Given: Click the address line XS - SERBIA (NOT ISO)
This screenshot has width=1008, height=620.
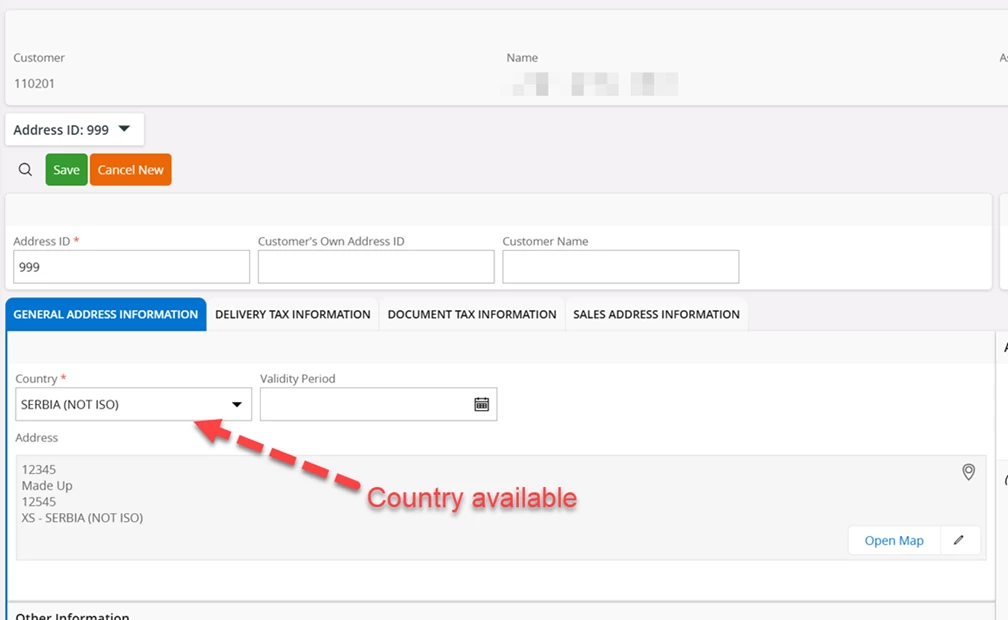Looking at the screenshot, I should pos(82,518).
